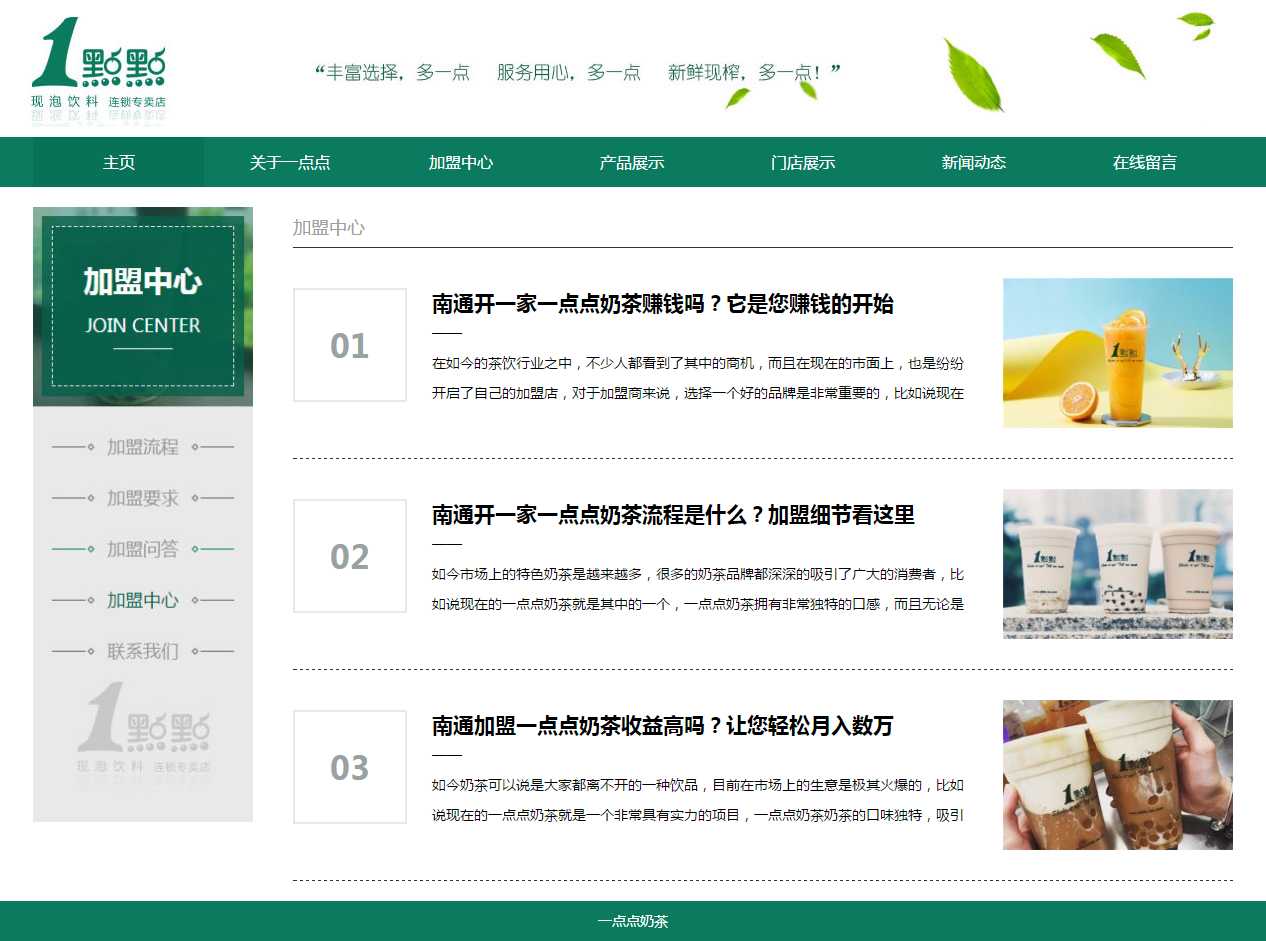The width and height of the screenshot is (1266, 941).
Task: Navigate to 新闻动态 page
Action: tap(974, 162)
